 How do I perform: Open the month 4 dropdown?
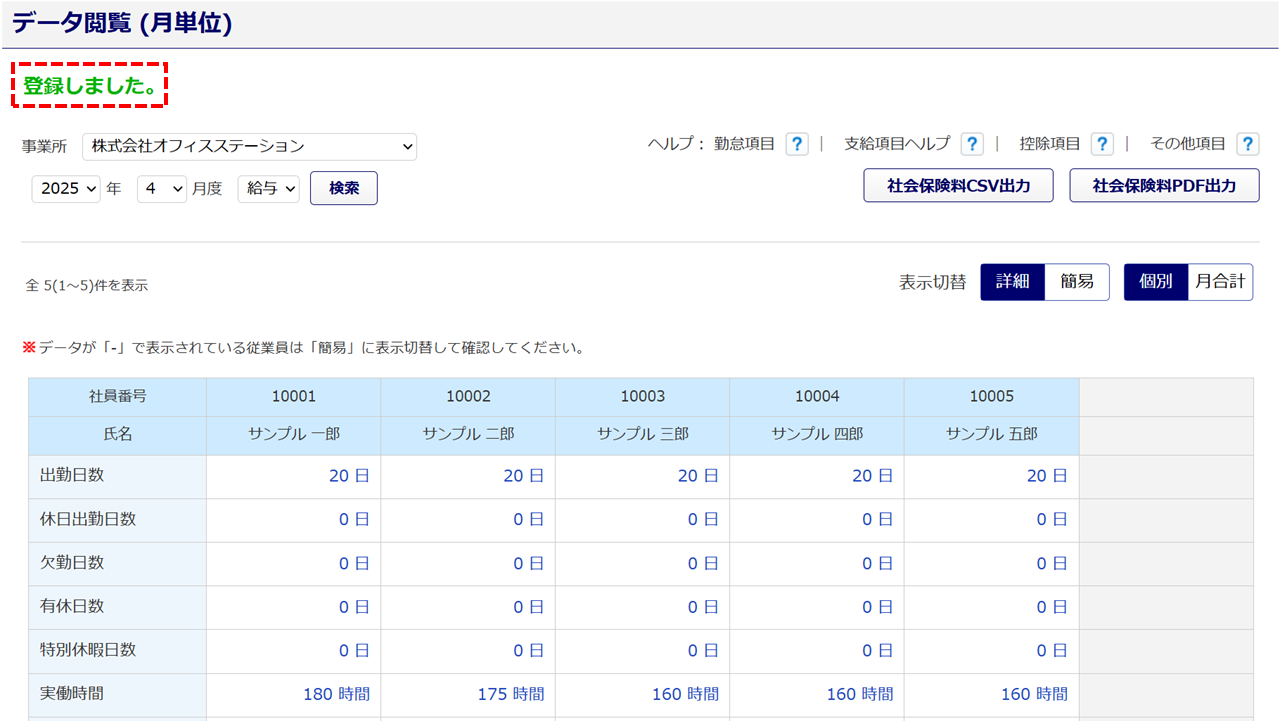point(161,188)
